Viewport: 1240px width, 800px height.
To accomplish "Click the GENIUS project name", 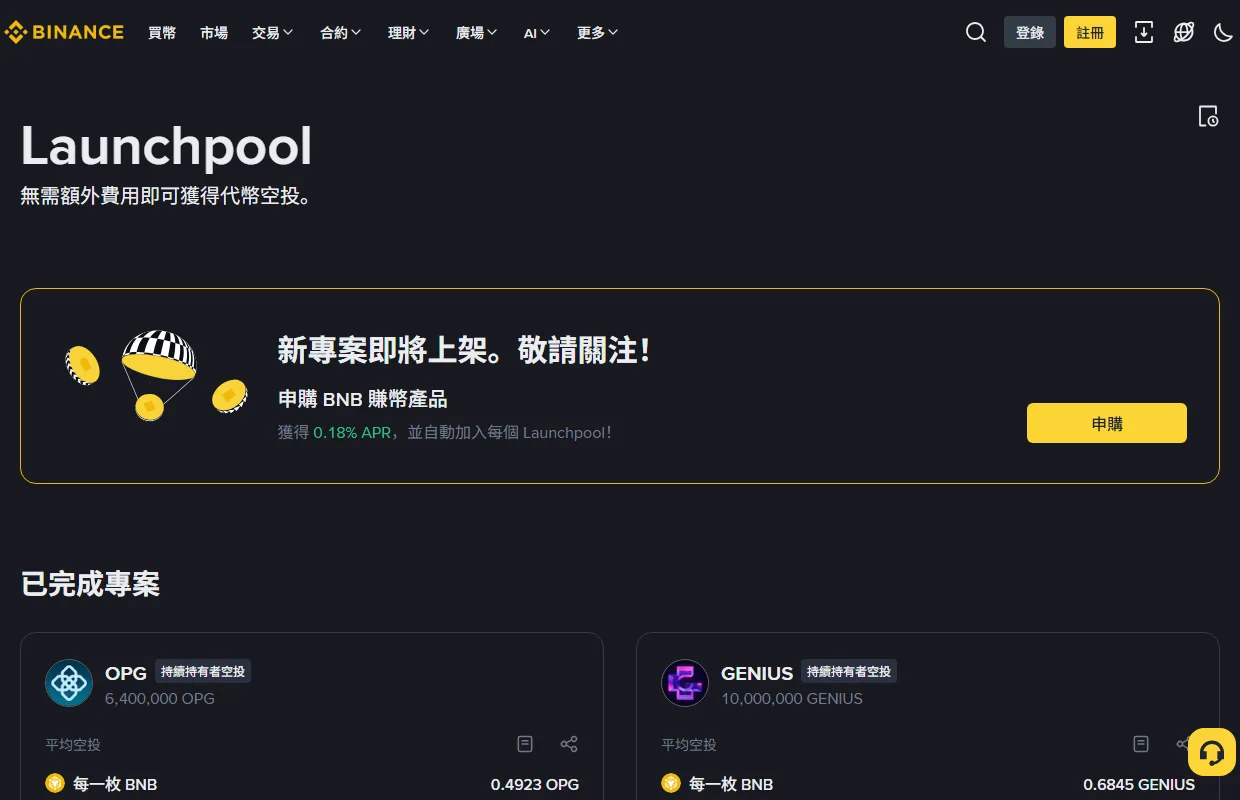I will click(x=757, y=673).
